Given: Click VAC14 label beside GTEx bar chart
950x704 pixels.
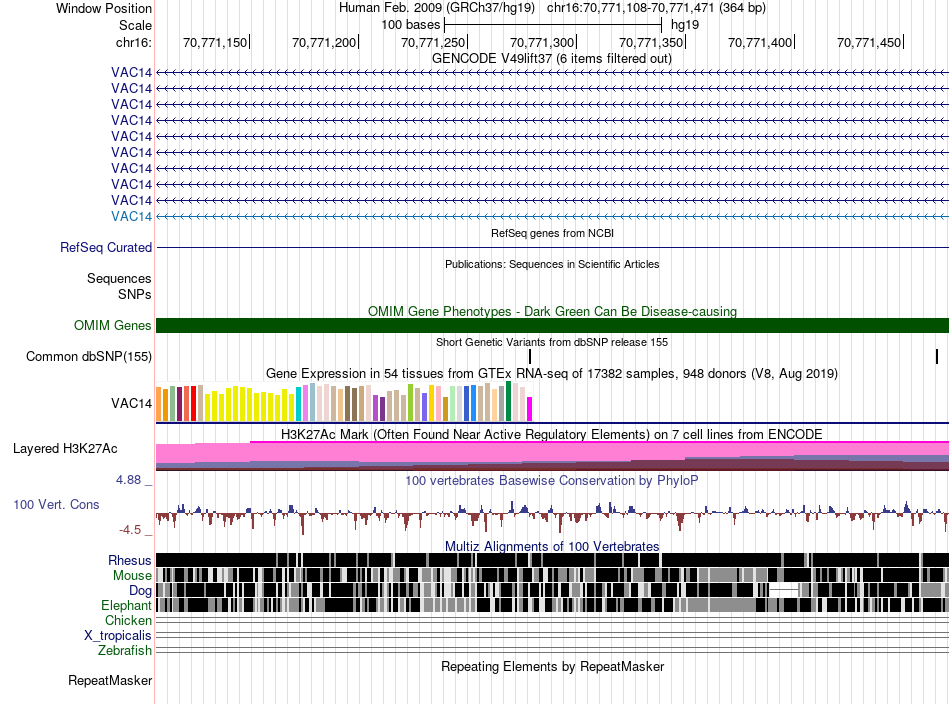Looking at the screenshot, I should pos(131,403).
